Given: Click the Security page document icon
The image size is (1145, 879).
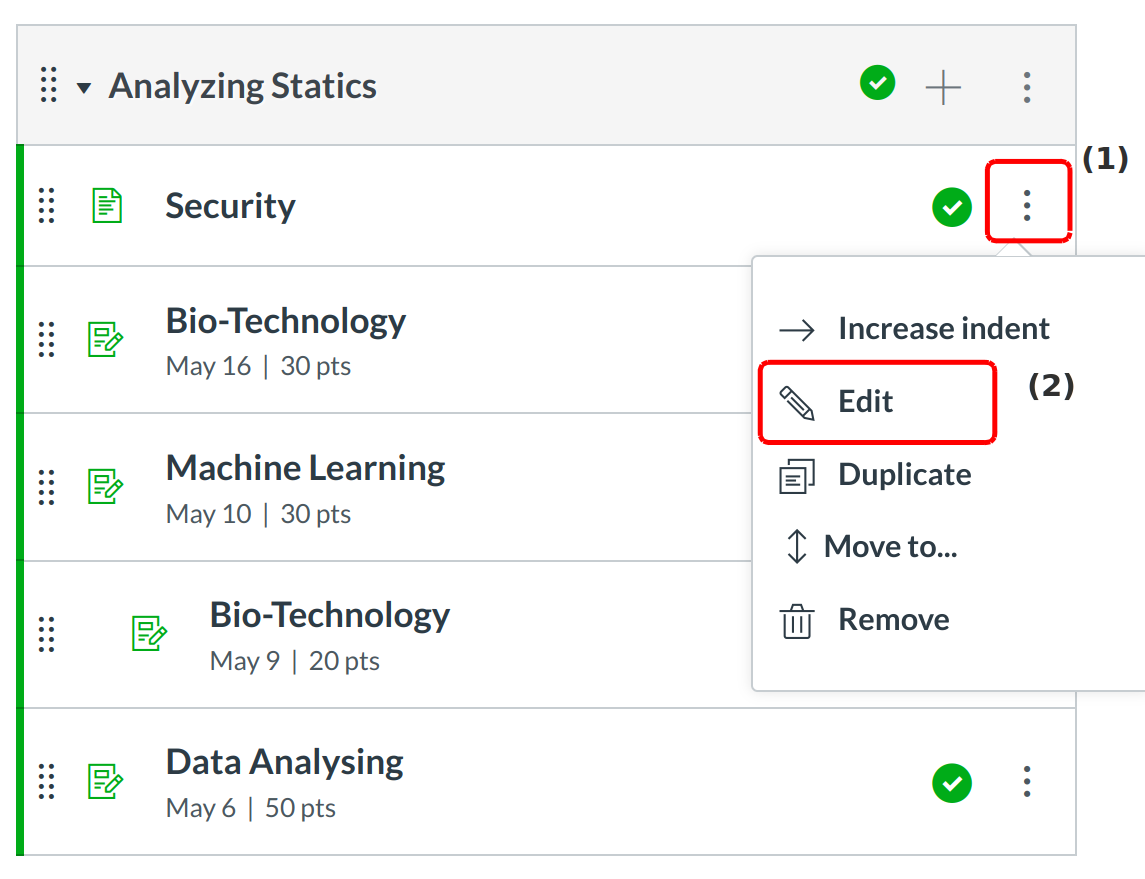Looking at the screenshot, I should tap(107, 206).
